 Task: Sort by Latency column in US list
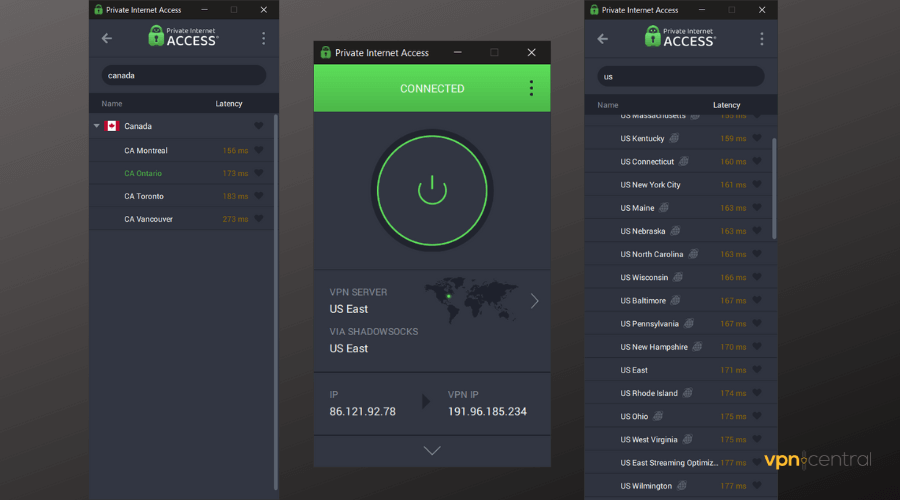tap(726, 105)
